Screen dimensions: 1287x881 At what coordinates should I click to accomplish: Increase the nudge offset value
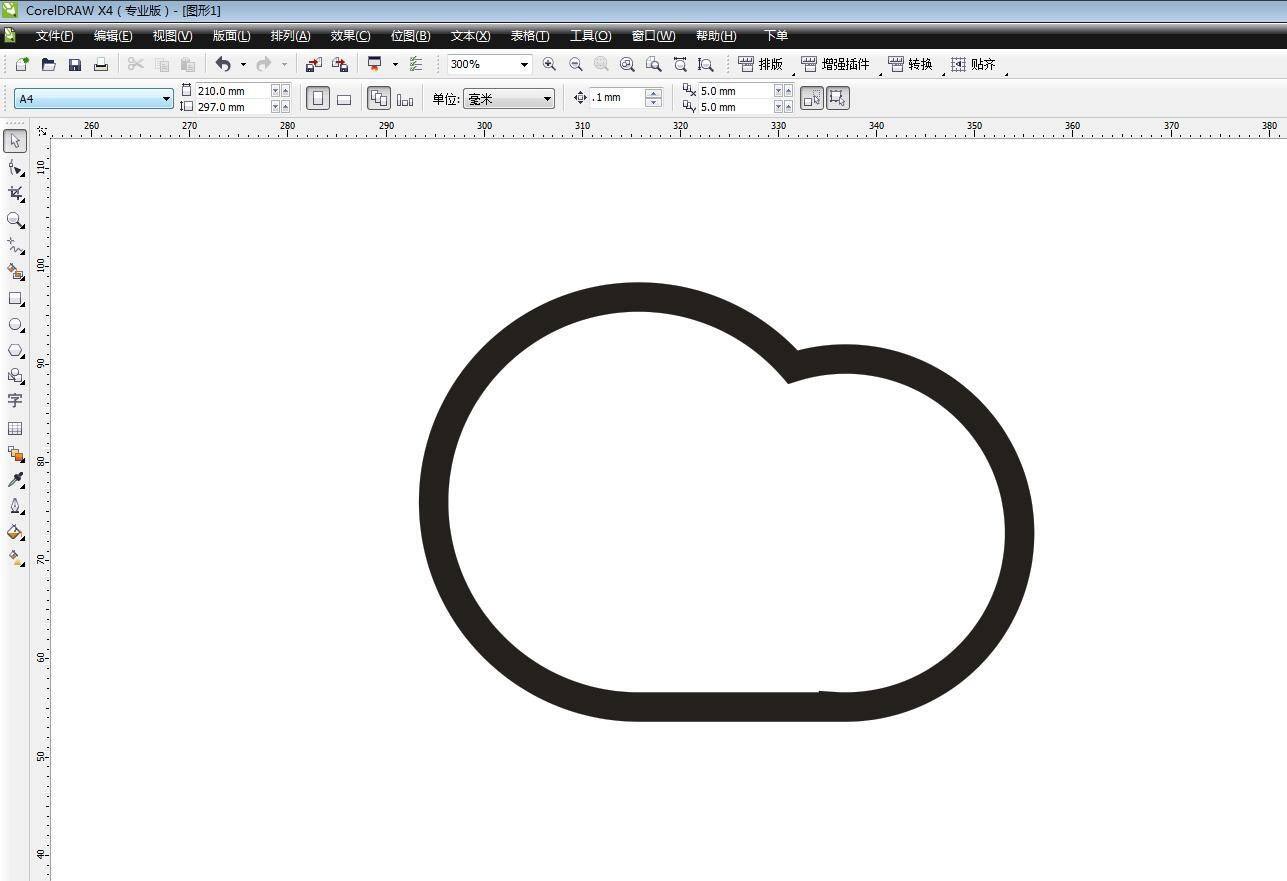654,93
